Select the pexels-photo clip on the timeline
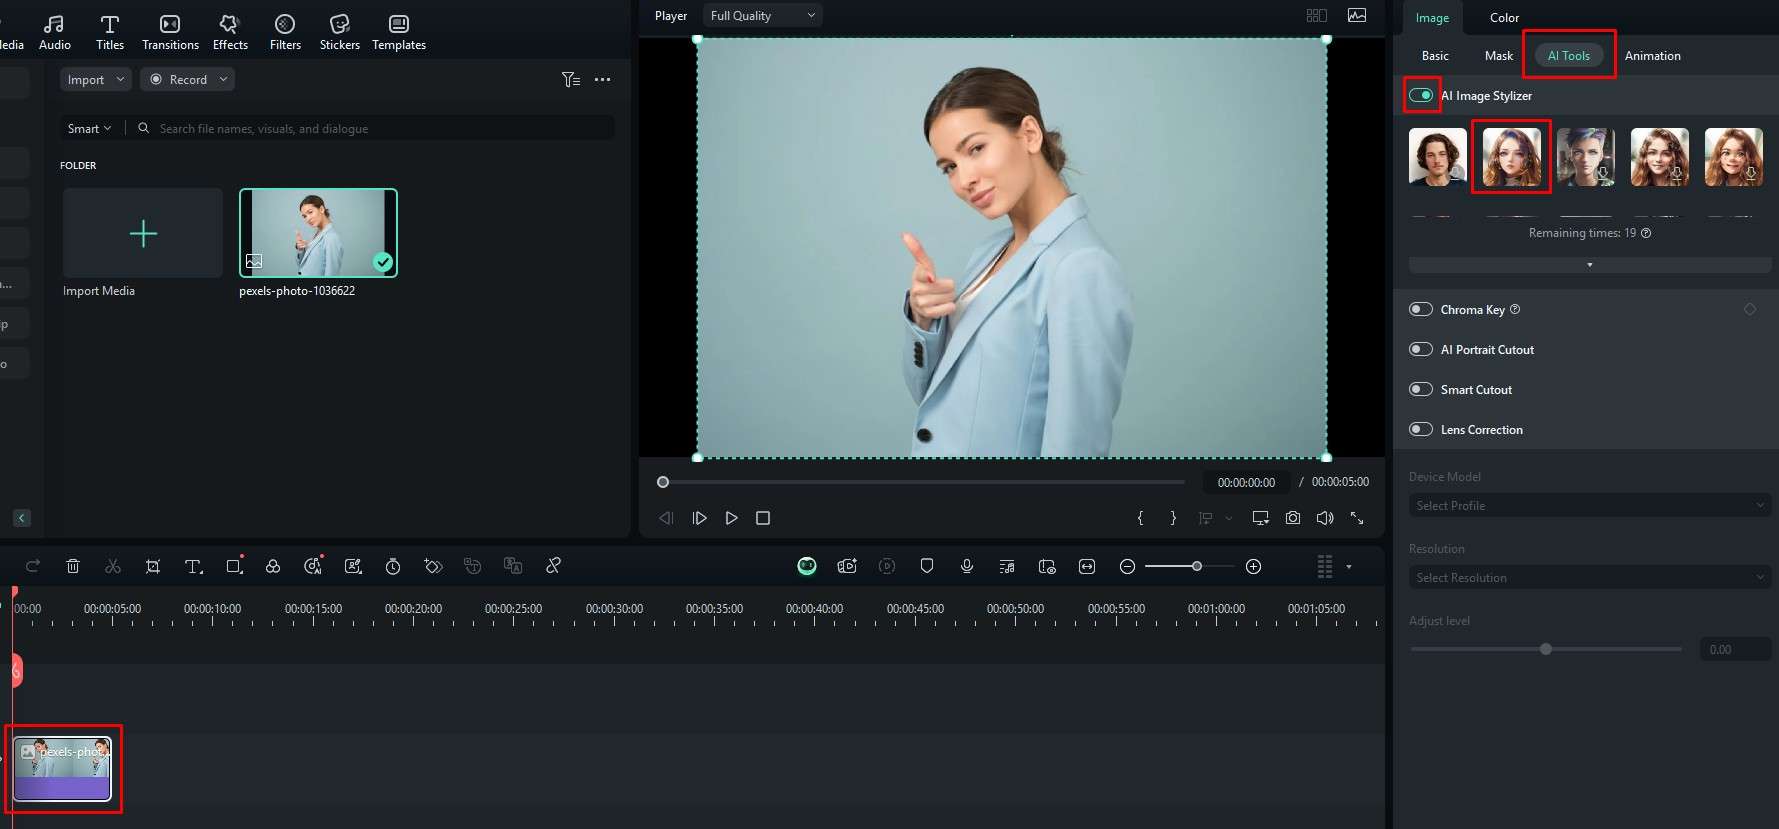Image resolution: width=1779 pixels, height=829 pixels. tap(62, 768)
